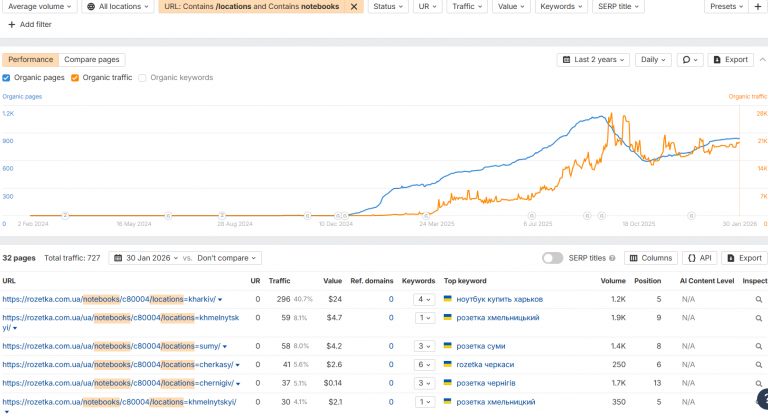Open the ноутбук купить харьков keyword link
This screenshot has height=414, width=768.
tap(500, 299)
